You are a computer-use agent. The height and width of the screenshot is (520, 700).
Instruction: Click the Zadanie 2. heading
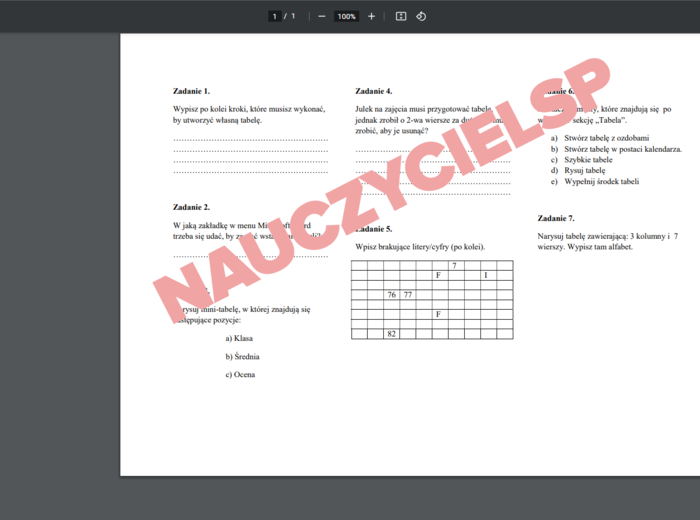tap(191, 207)
